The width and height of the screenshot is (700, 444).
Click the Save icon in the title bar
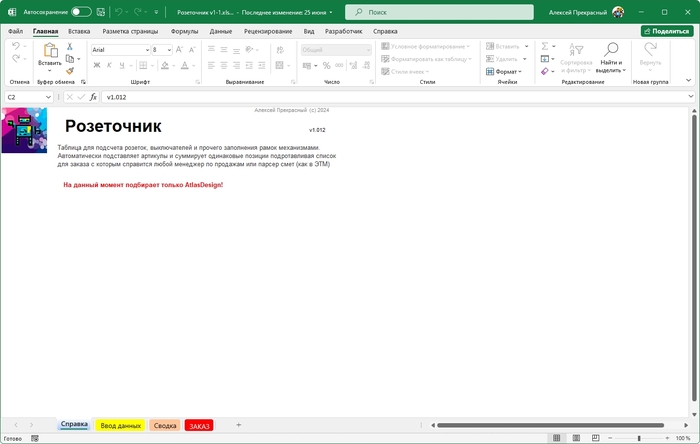[99, 11]
